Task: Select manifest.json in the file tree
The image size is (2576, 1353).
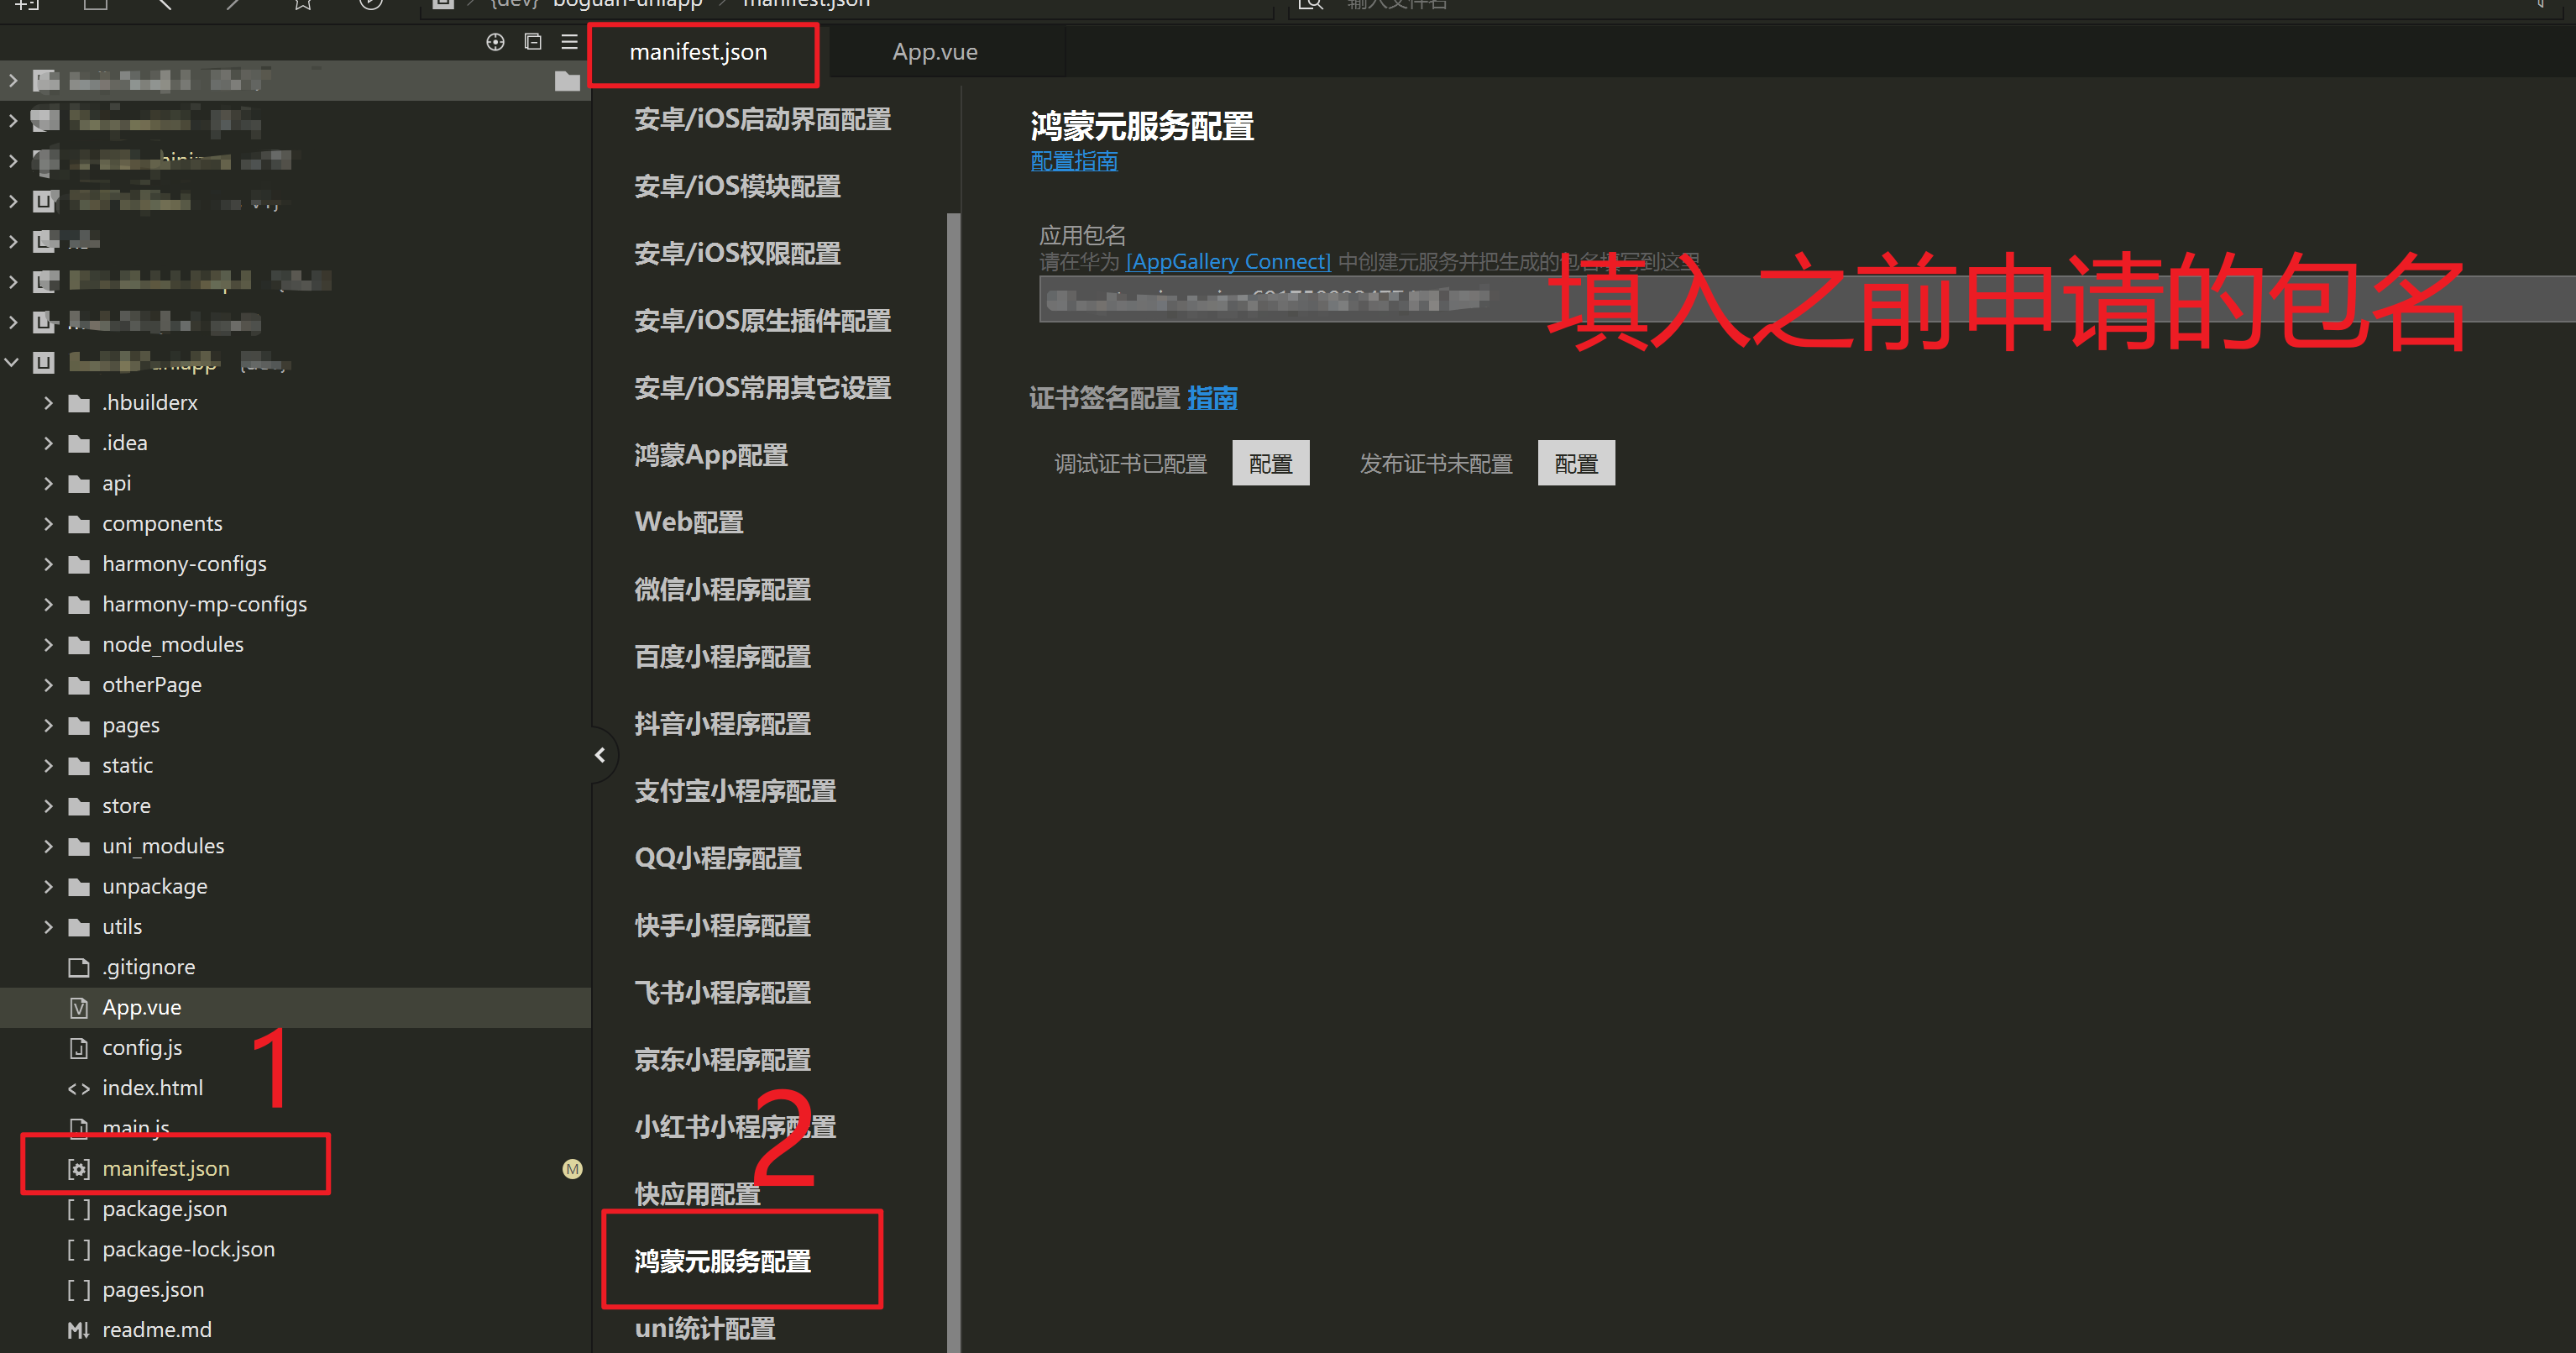Action: point(166,1168)
